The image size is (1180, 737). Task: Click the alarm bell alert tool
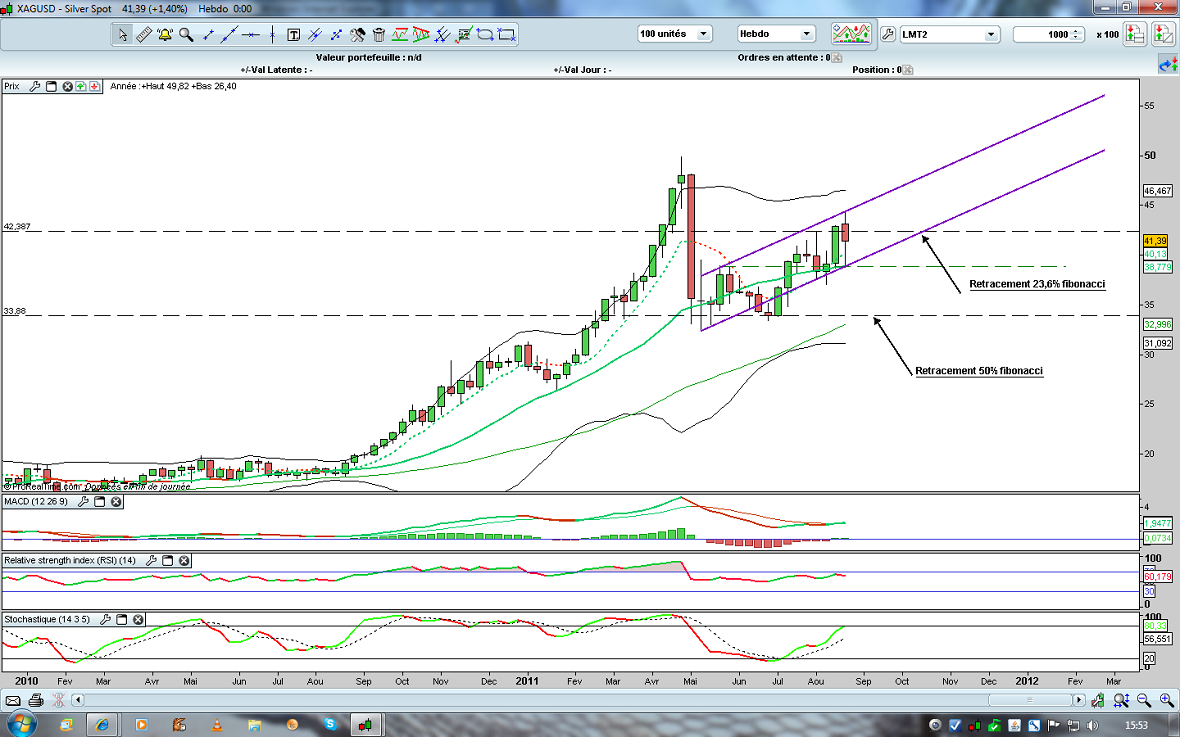(x=164, y=34)
